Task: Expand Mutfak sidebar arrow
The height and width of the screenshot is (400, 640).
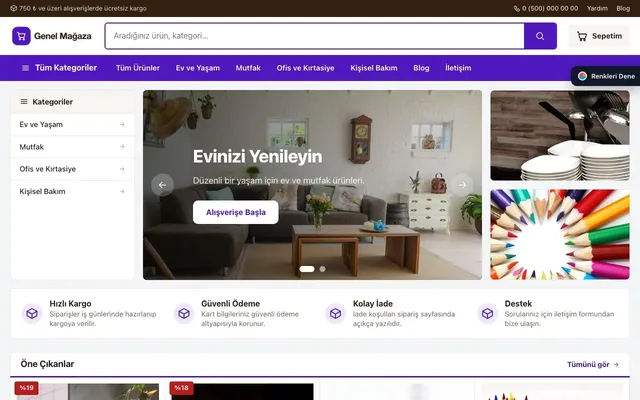Action: (122, 147)
